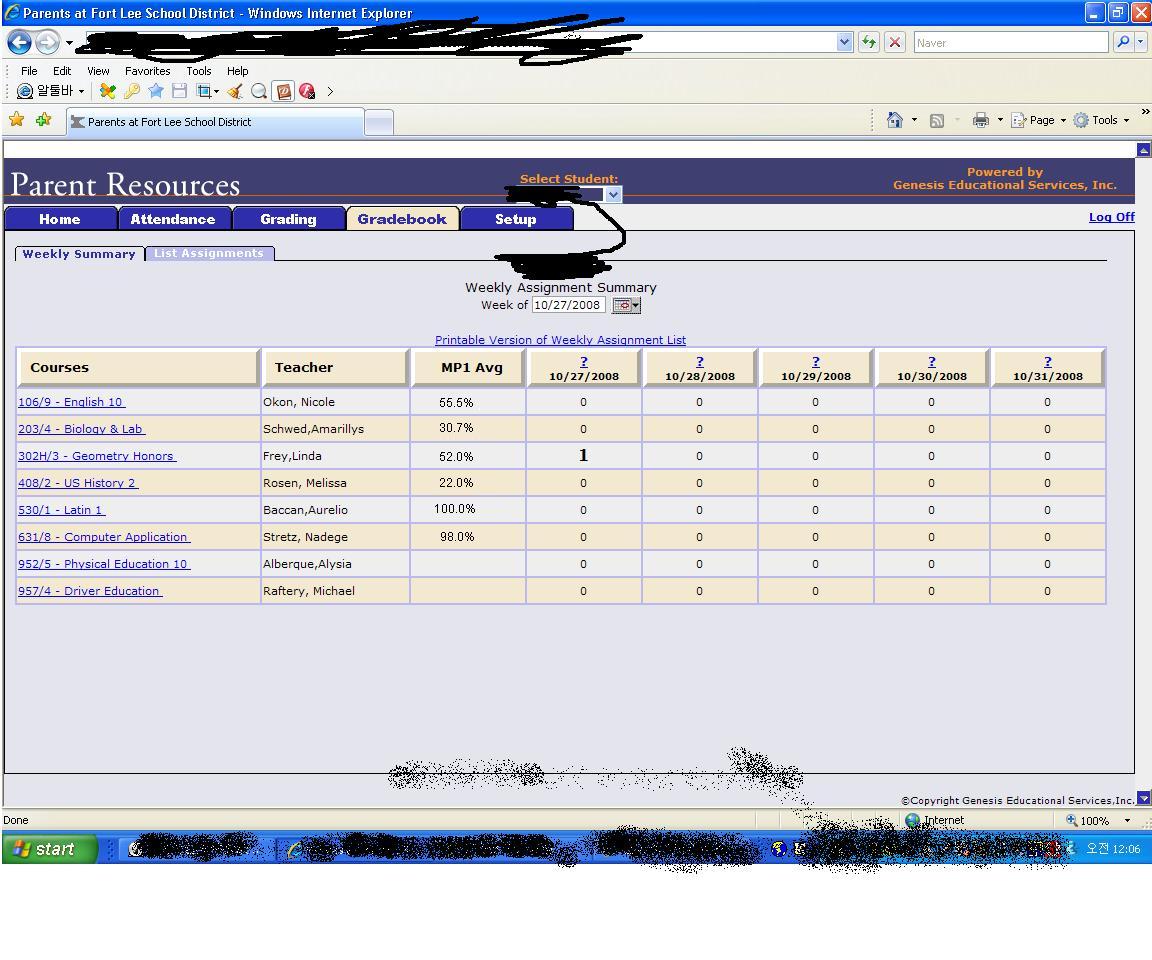
Task: Click the red Stop loading icon
Action: tap(894, 42)
